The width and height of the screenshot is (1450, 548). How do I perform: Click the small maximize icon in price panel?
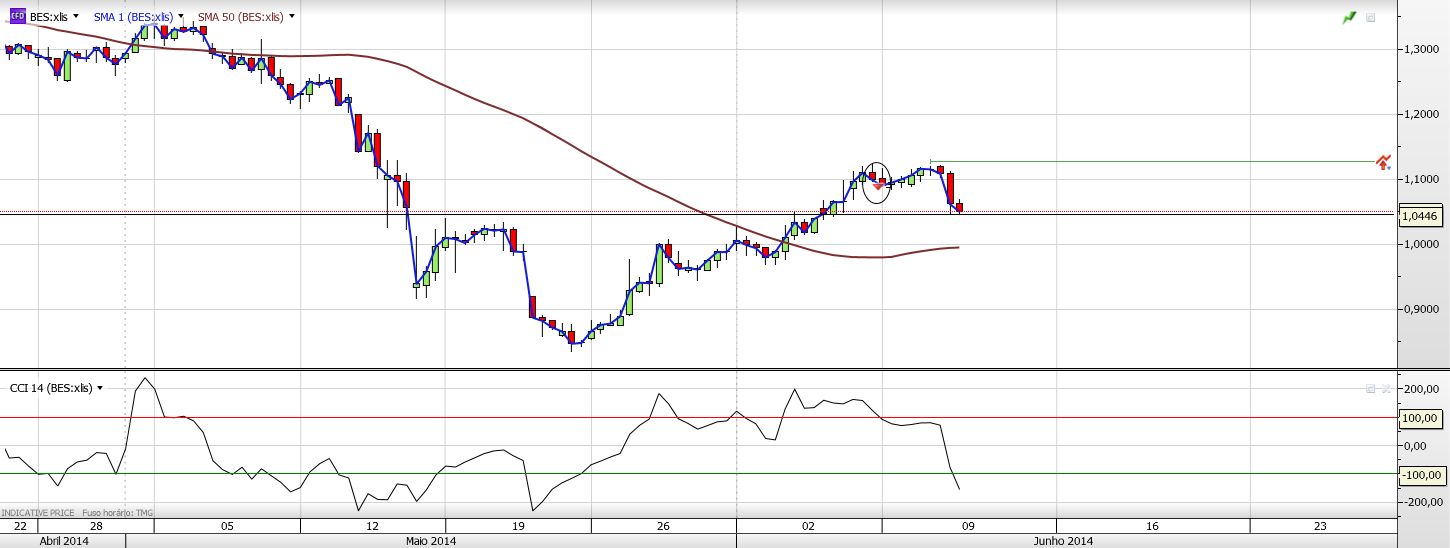click(x=1371, y=17)
